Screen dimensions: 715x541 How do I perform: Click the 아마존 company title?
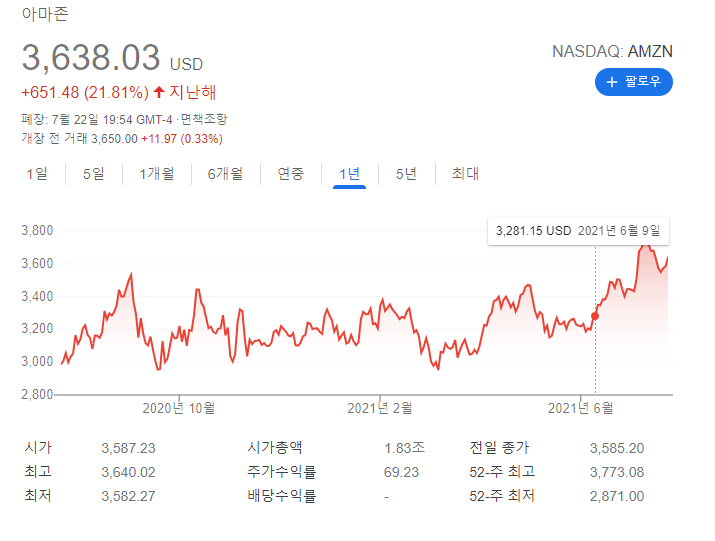tap(45, 14)
